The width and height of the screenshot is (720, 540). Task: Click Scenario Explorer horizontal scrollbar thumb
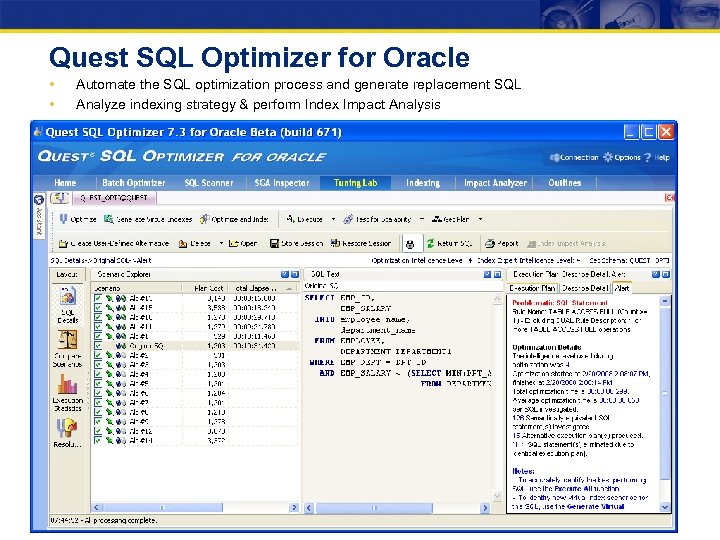(x=163, y=507)
